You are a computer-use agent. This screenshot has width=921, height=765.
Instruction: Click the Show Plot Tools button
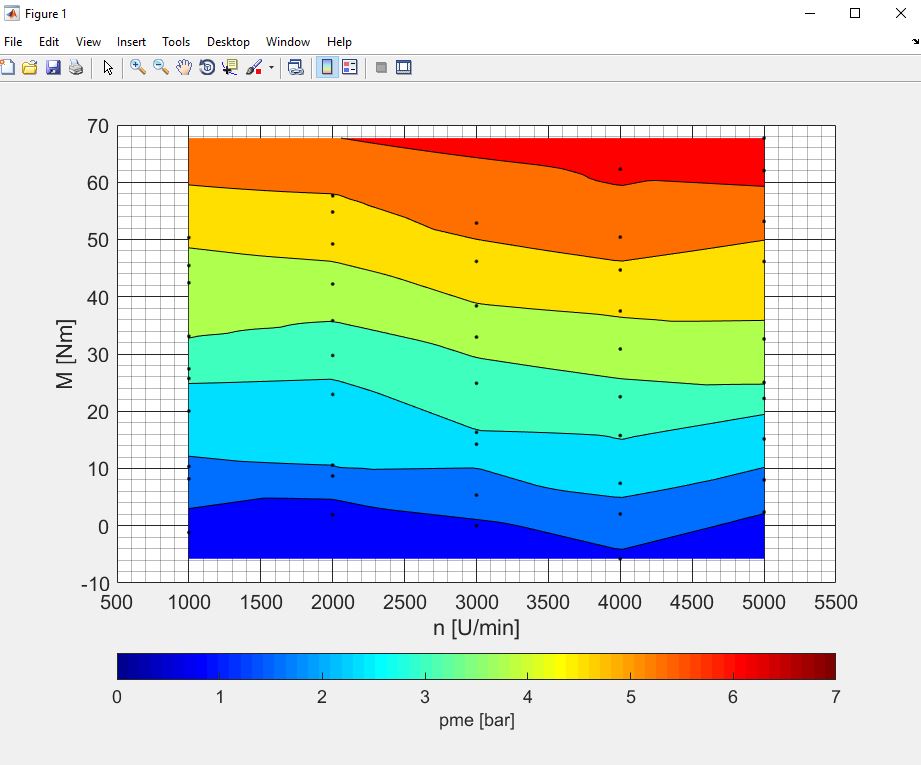point(404,68)
